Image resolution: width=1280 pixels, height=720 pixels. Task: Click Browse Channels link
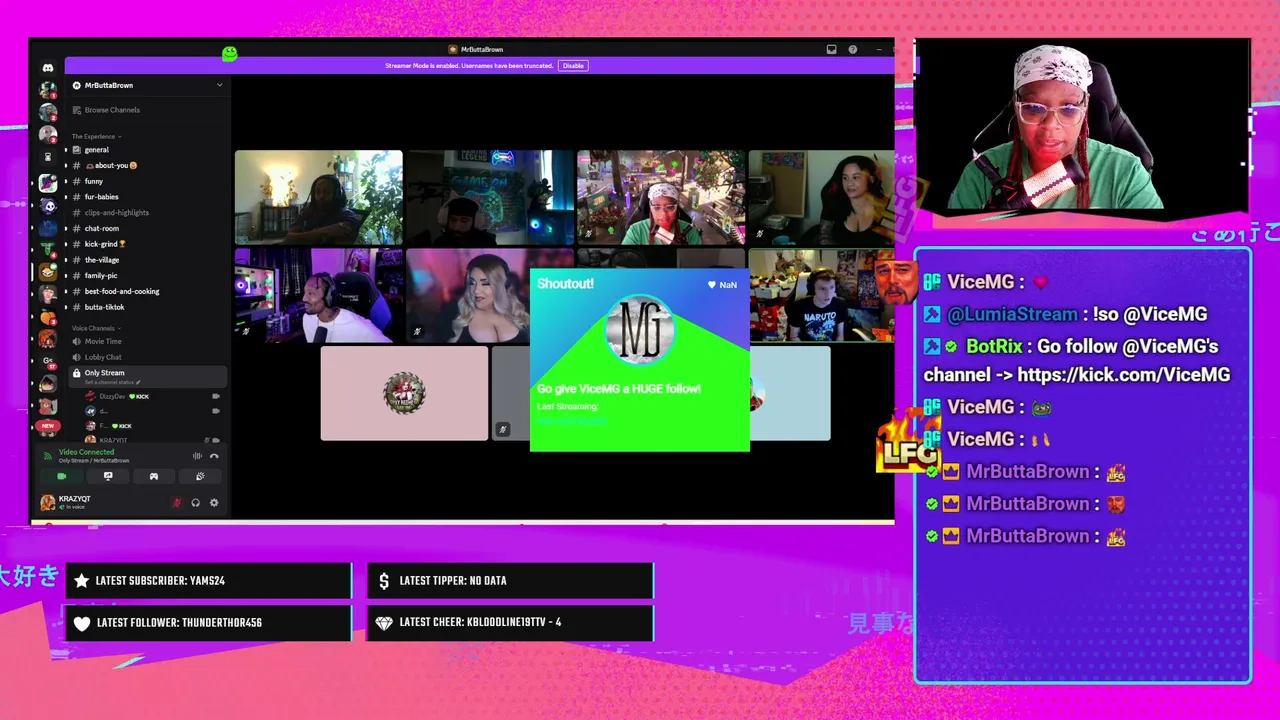click(x=112, y=110)
